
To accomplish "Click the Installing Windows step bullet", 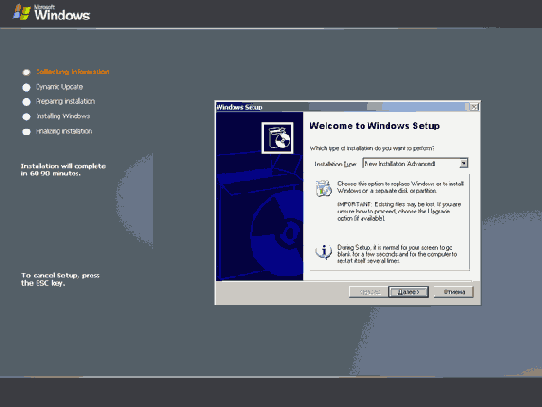I will pyautogui.click(x=26, y=117).
